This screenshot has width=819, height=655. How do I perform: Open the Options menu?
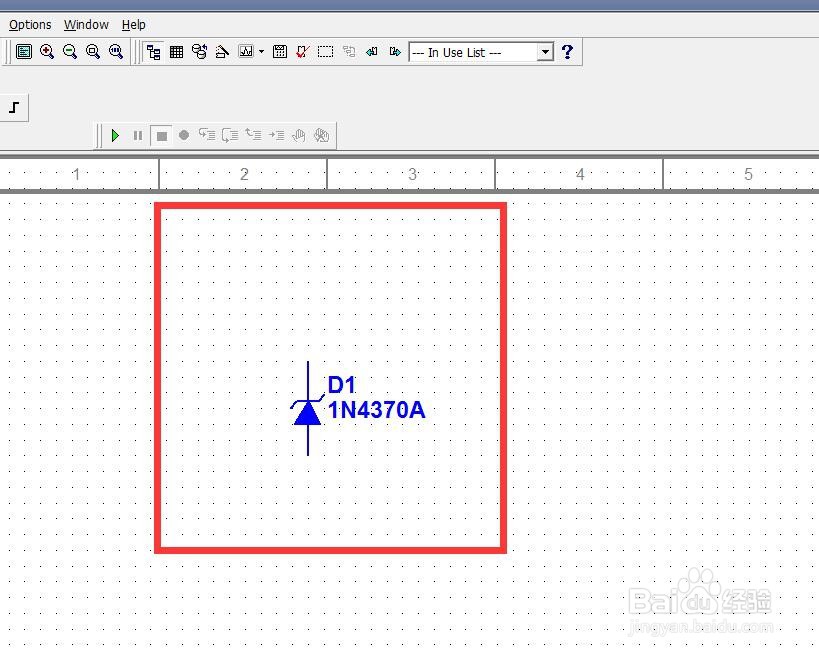30,25
